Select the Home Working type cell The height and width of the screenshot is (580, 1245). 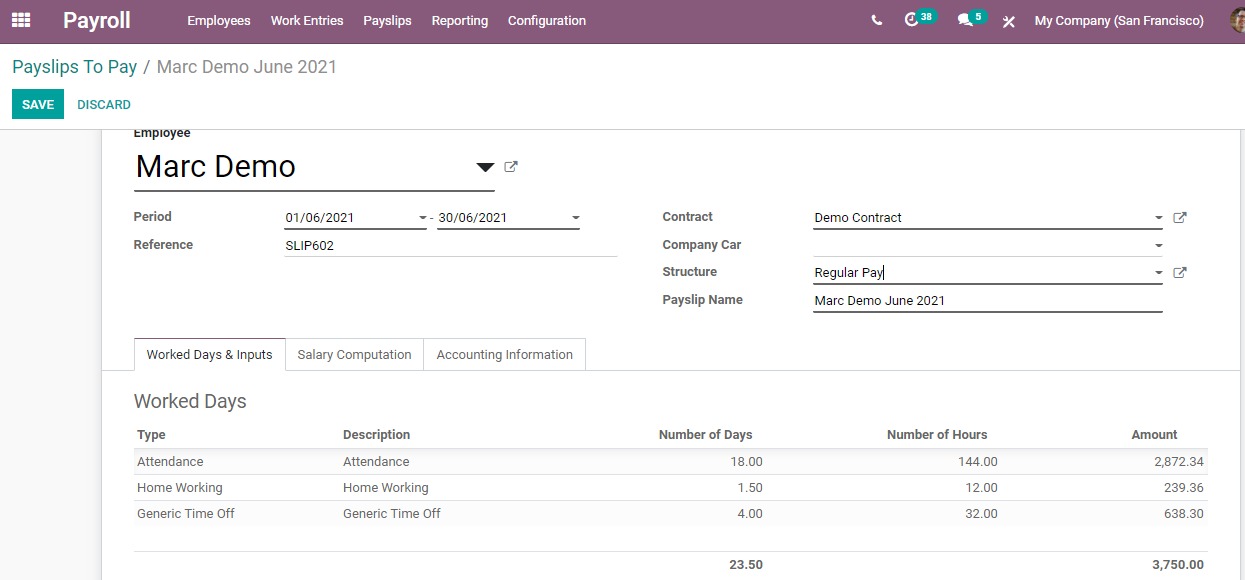coord(180,488)
